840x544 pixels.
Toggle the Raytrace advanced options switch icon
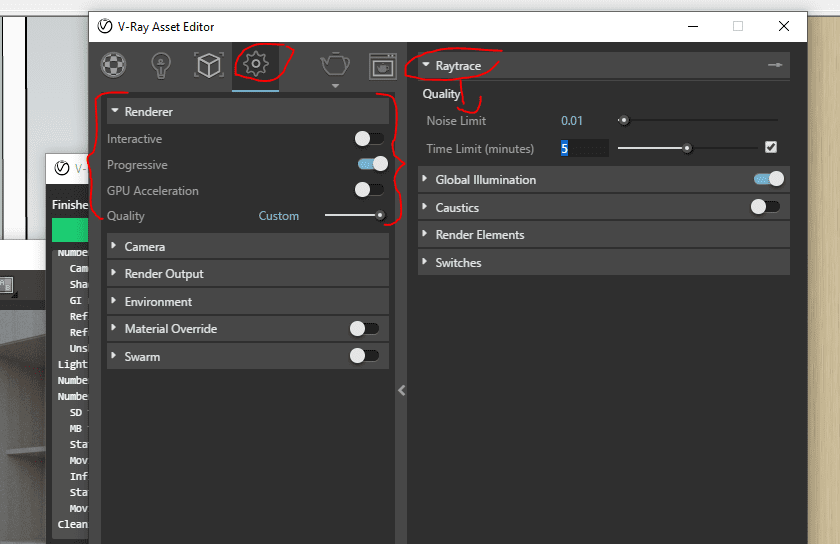775,65
